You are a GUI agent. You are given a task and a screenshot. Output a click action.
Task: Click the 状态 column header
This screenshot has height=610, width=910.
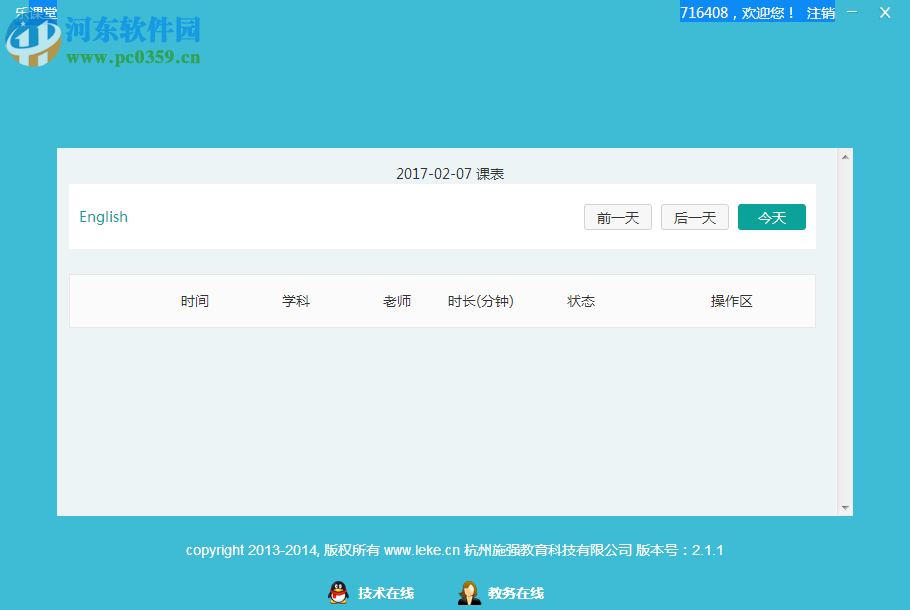pyautogui.click(x=581, y=301)
